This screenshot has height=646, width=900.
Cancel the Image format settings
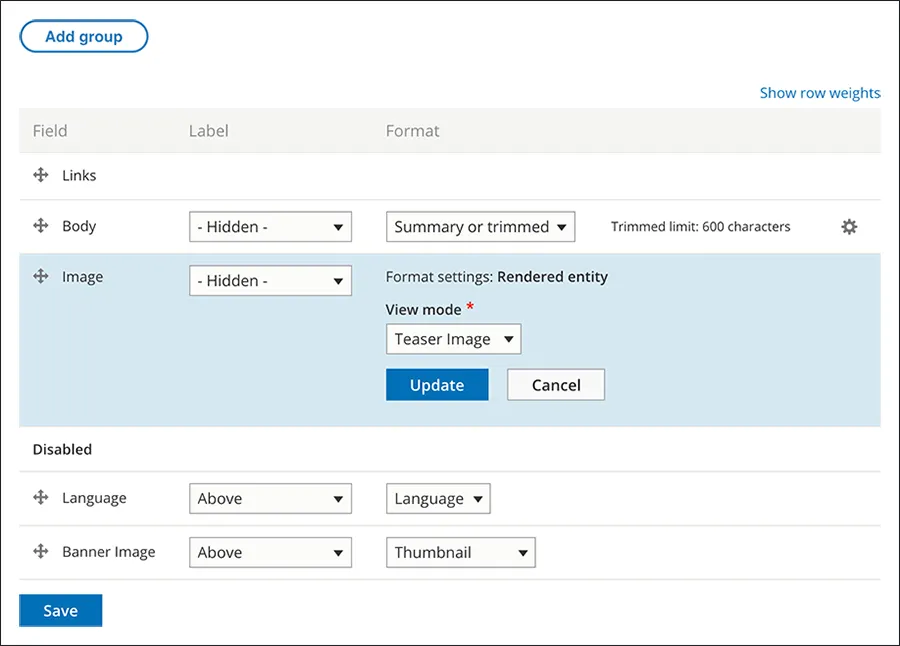pyautogui.click(x=556, y=384)
